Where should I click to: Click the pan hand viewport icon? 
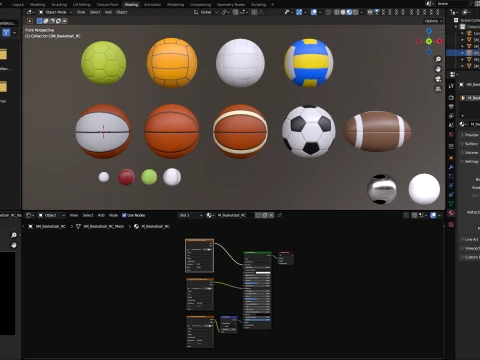pyautogui.click(x=438, y=69)
